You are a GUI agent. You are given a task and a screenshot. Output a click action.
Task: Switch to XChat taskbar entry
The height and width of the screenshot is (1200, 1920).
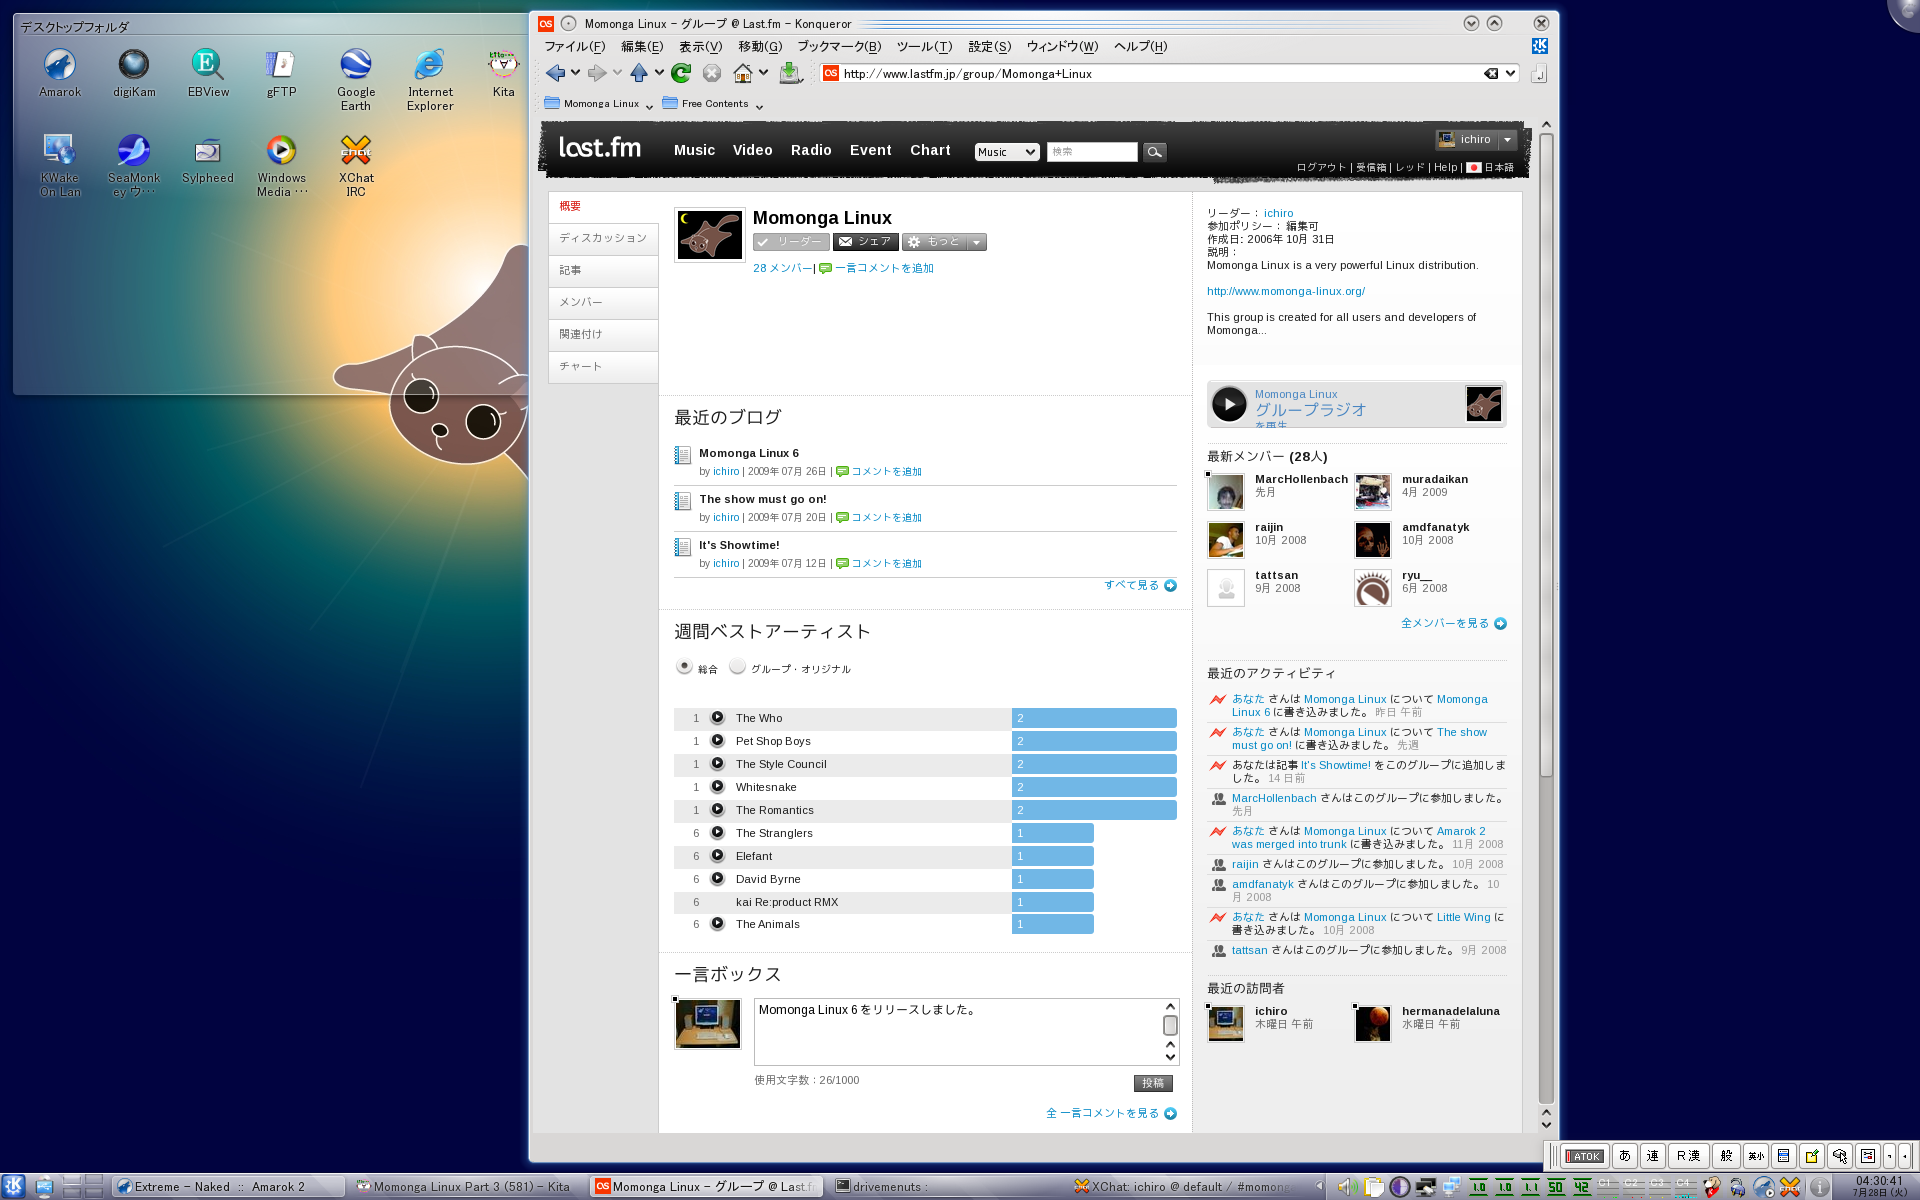(x=1182, y=1186)
